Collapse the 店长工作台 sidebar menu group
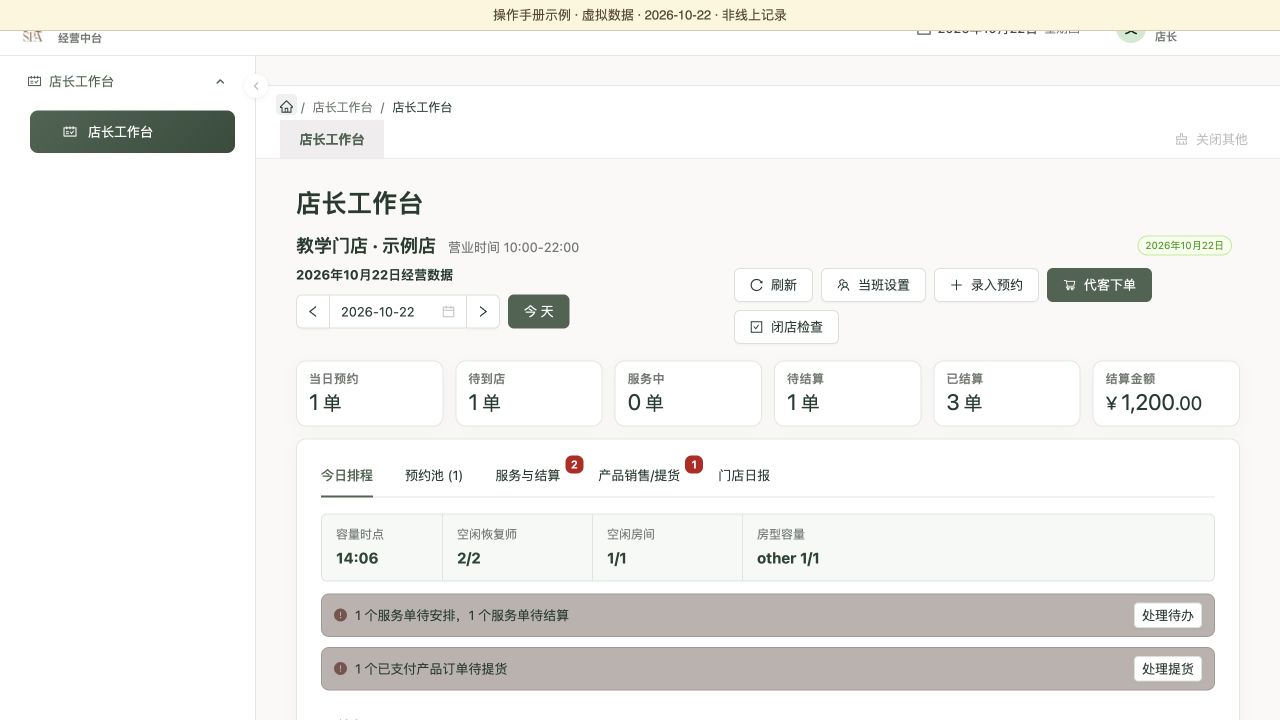Viewport: 1280px width, 720px height. (x=220, y=82)
